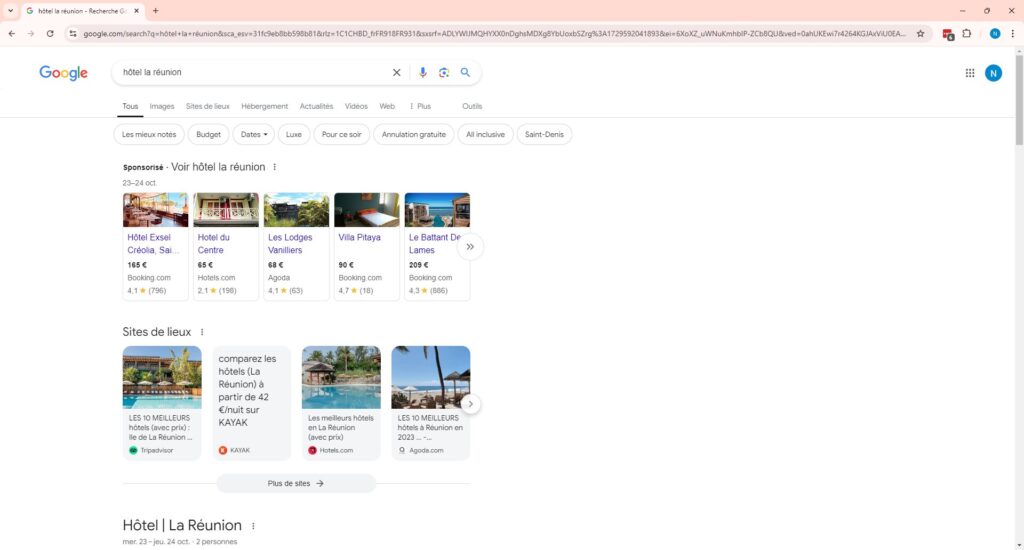1024x550 pixels.
Task: Open the KAYAK compare hotels card
Action: [x=251, y=402]
